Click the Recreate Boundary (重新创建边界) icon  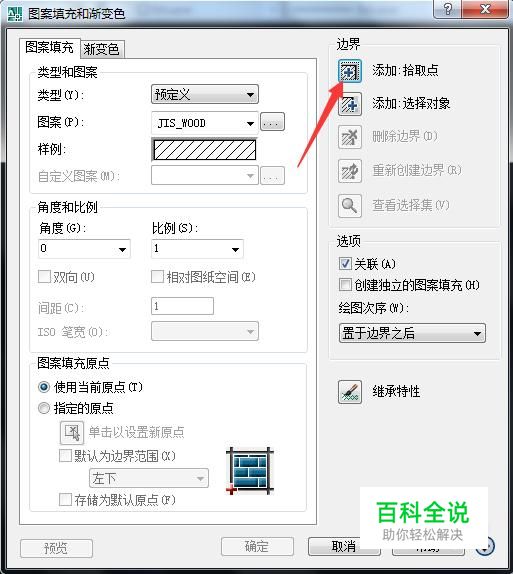pos(350,171)
